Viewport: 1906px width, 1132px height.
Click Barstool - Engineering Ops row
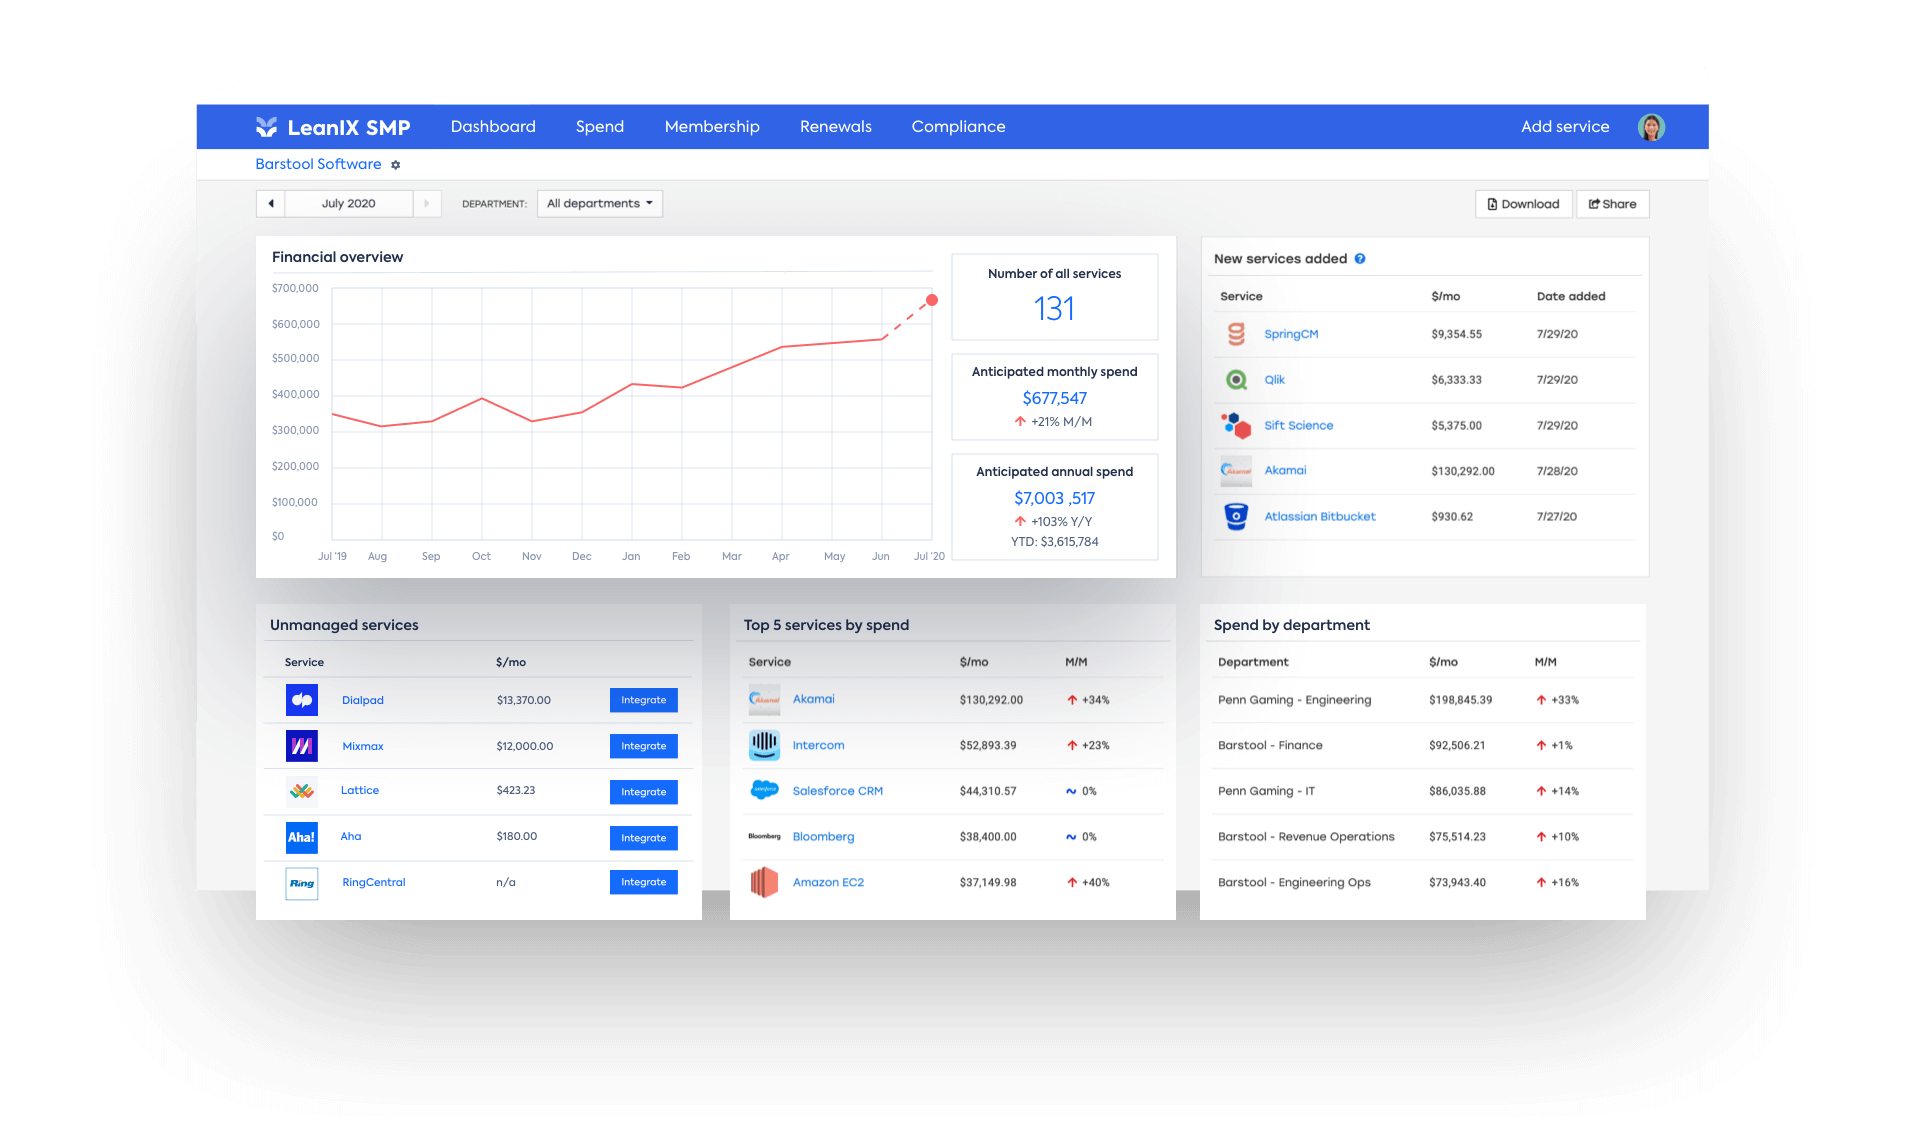click(1424, 883)
